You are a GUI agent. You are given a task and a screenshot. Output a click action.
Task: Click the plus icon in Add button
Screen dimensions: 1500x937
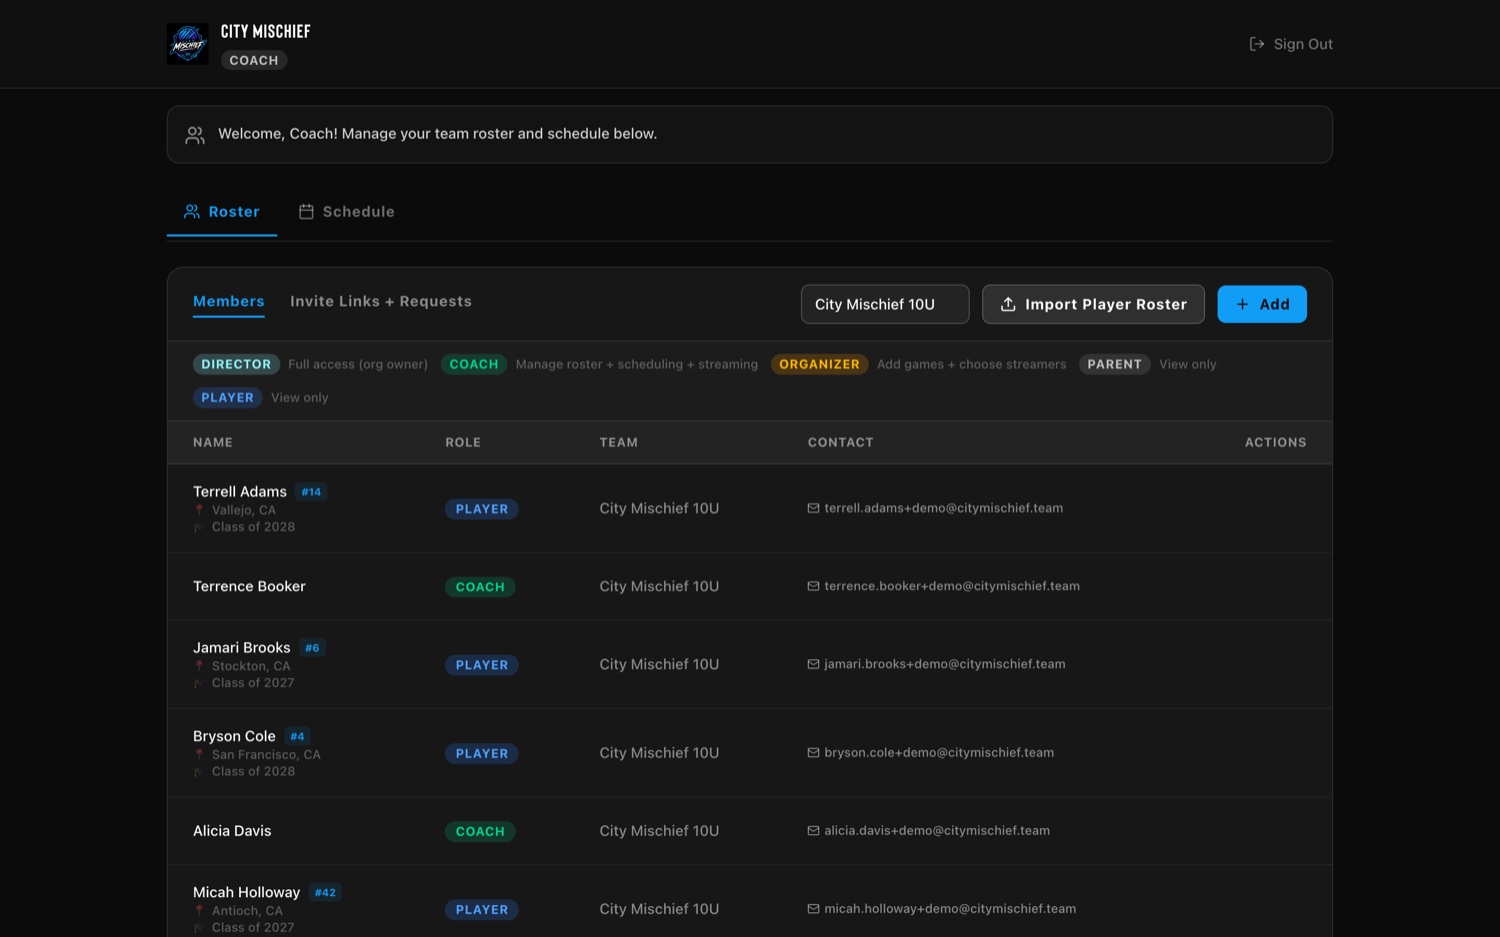pyautogui.click(x=1242, y=304)
